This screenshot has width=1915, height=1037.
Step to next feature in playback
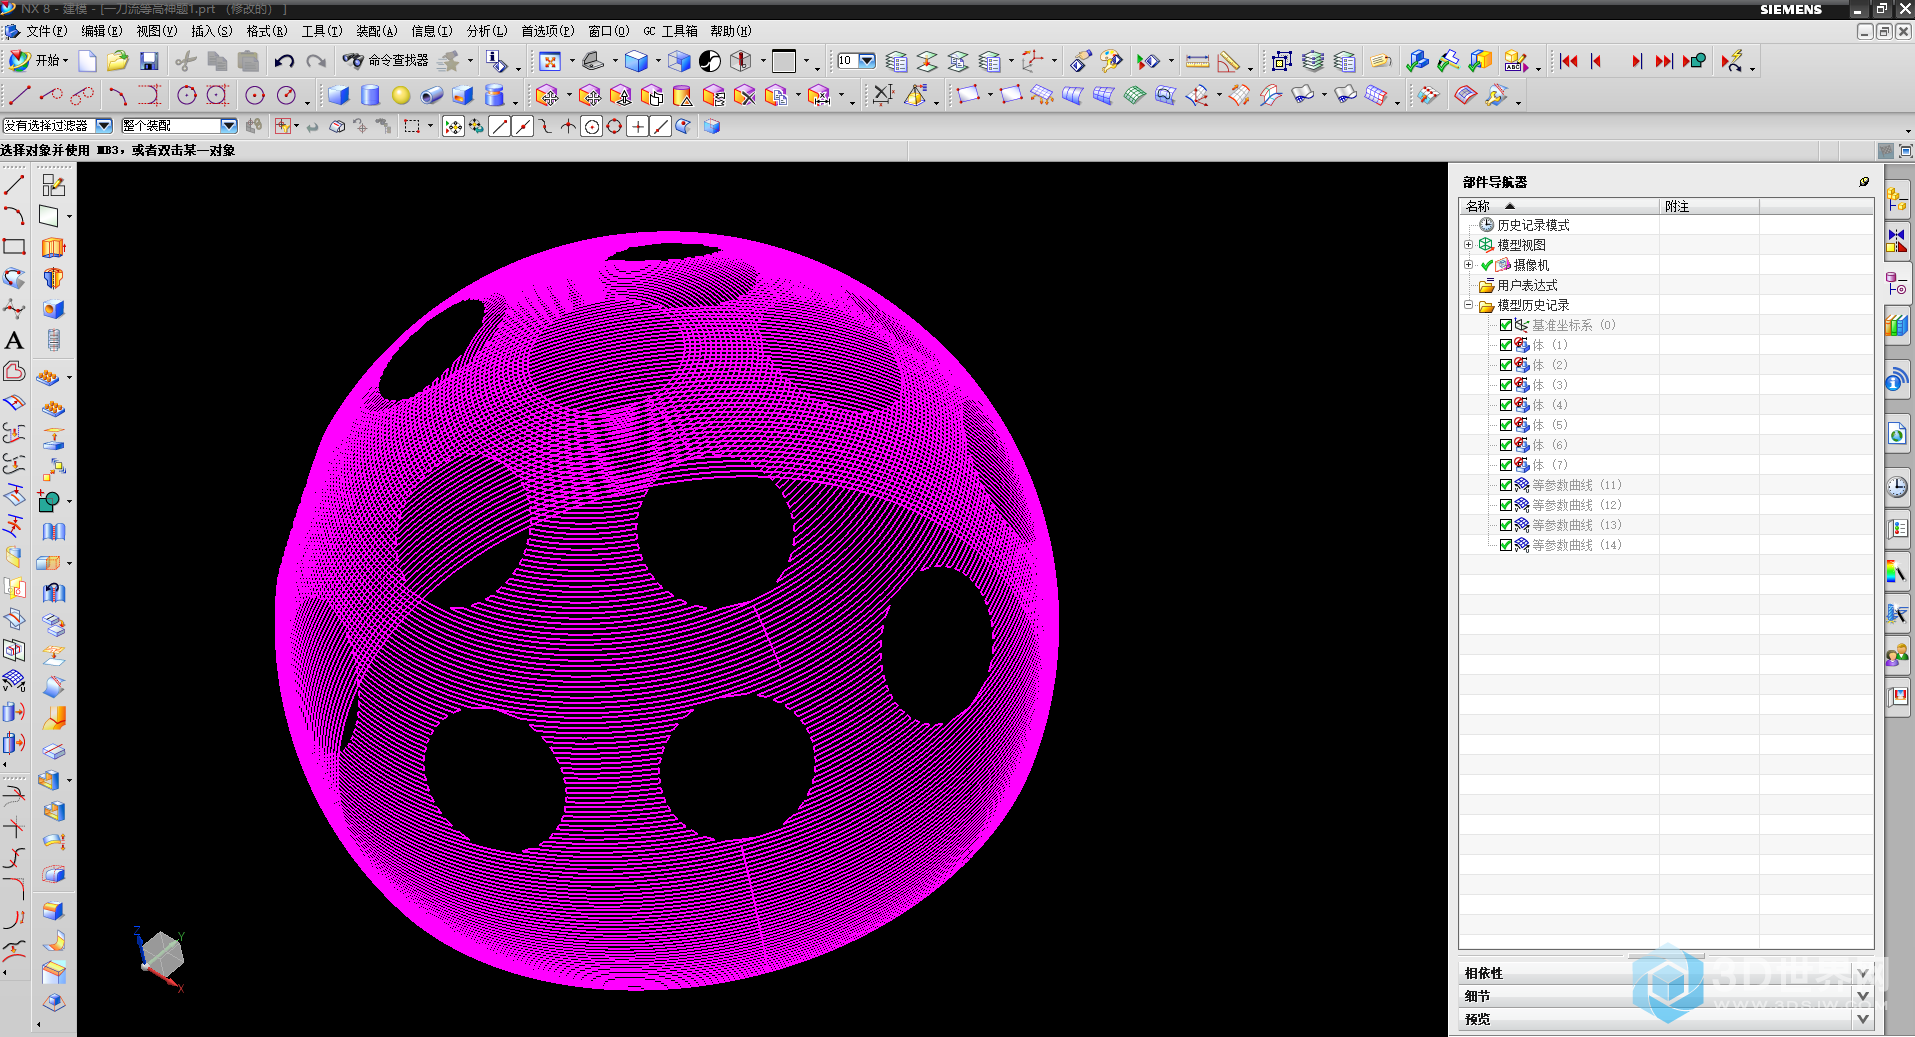coord(1636,62)
